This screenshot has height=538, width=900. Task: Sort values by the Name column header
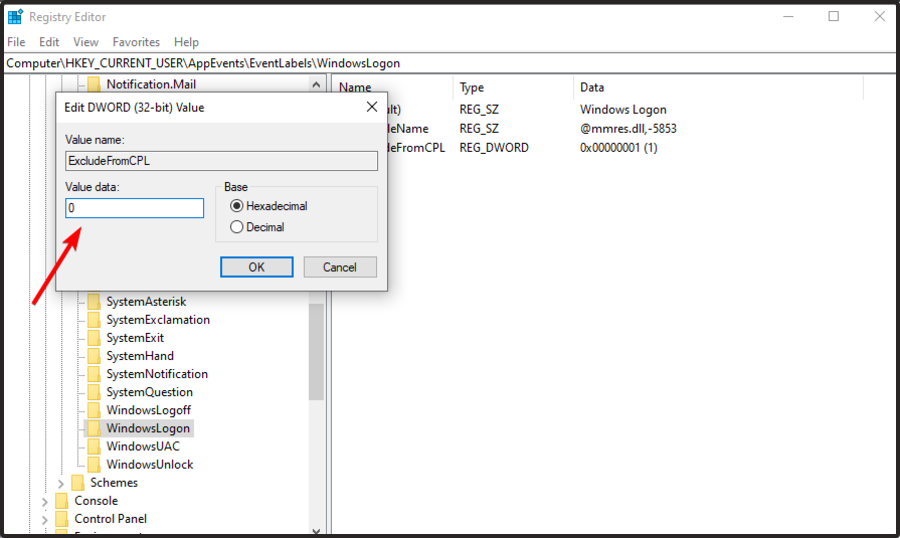pyautogui.click(x=355, y=87)
